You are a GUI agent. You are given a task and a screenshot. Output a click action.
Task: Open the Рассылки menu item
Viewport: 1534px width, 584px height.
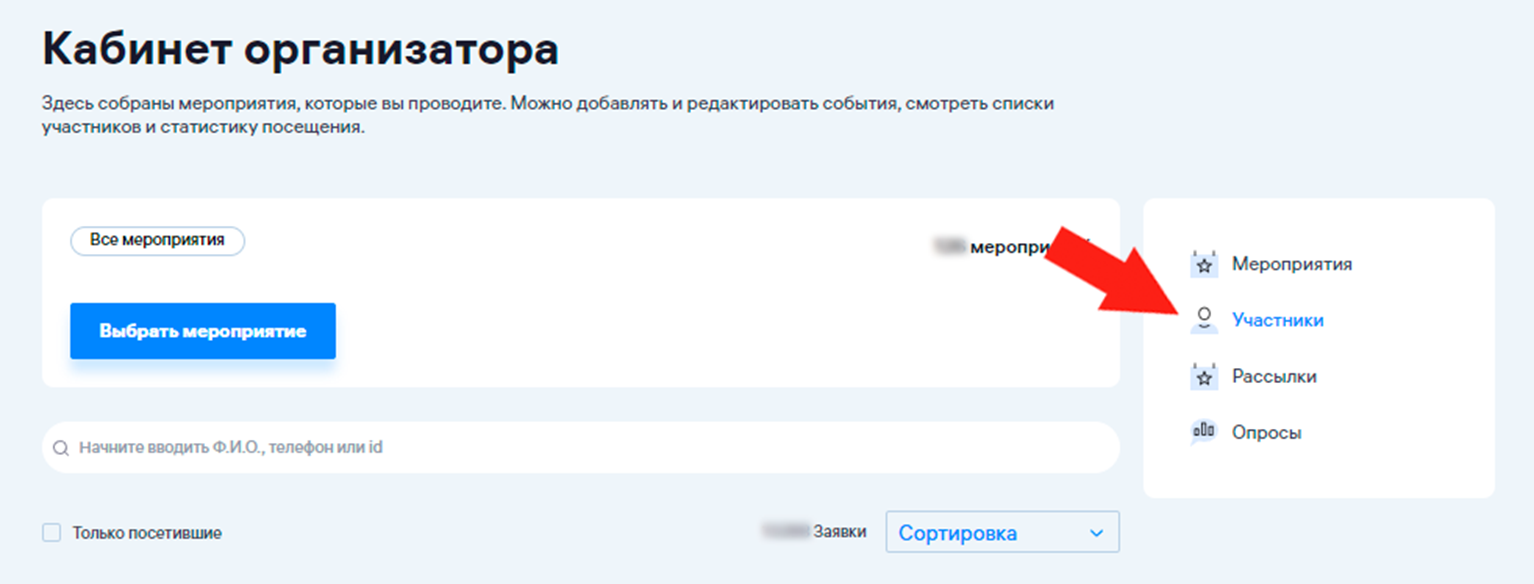(x=1274, y=377)
